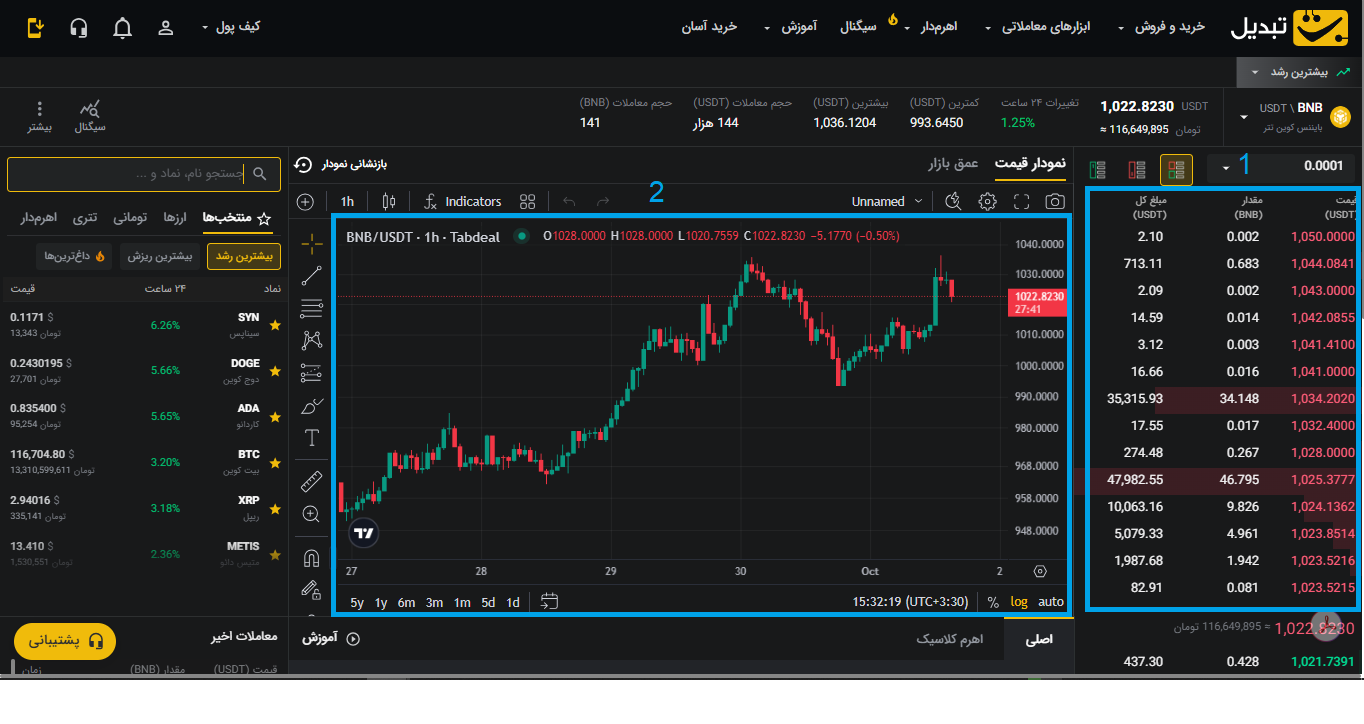Switch the price scale to log
The image size is (1364, 724).
(x=1019, y=602)
